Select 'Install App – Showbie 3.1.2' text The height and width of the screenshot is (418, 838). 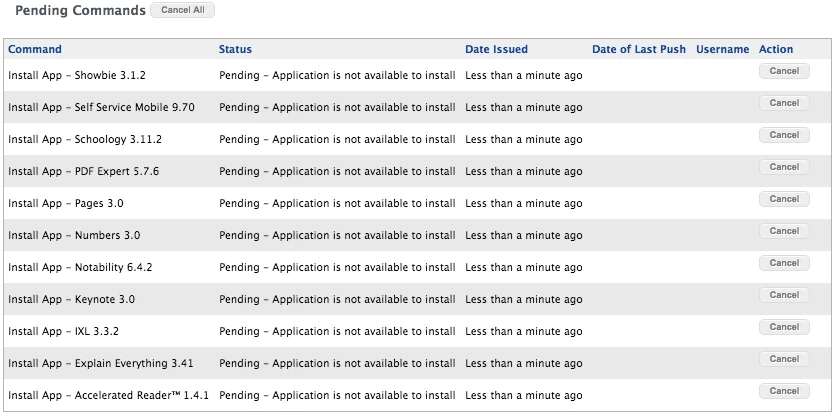click(77, 75)
